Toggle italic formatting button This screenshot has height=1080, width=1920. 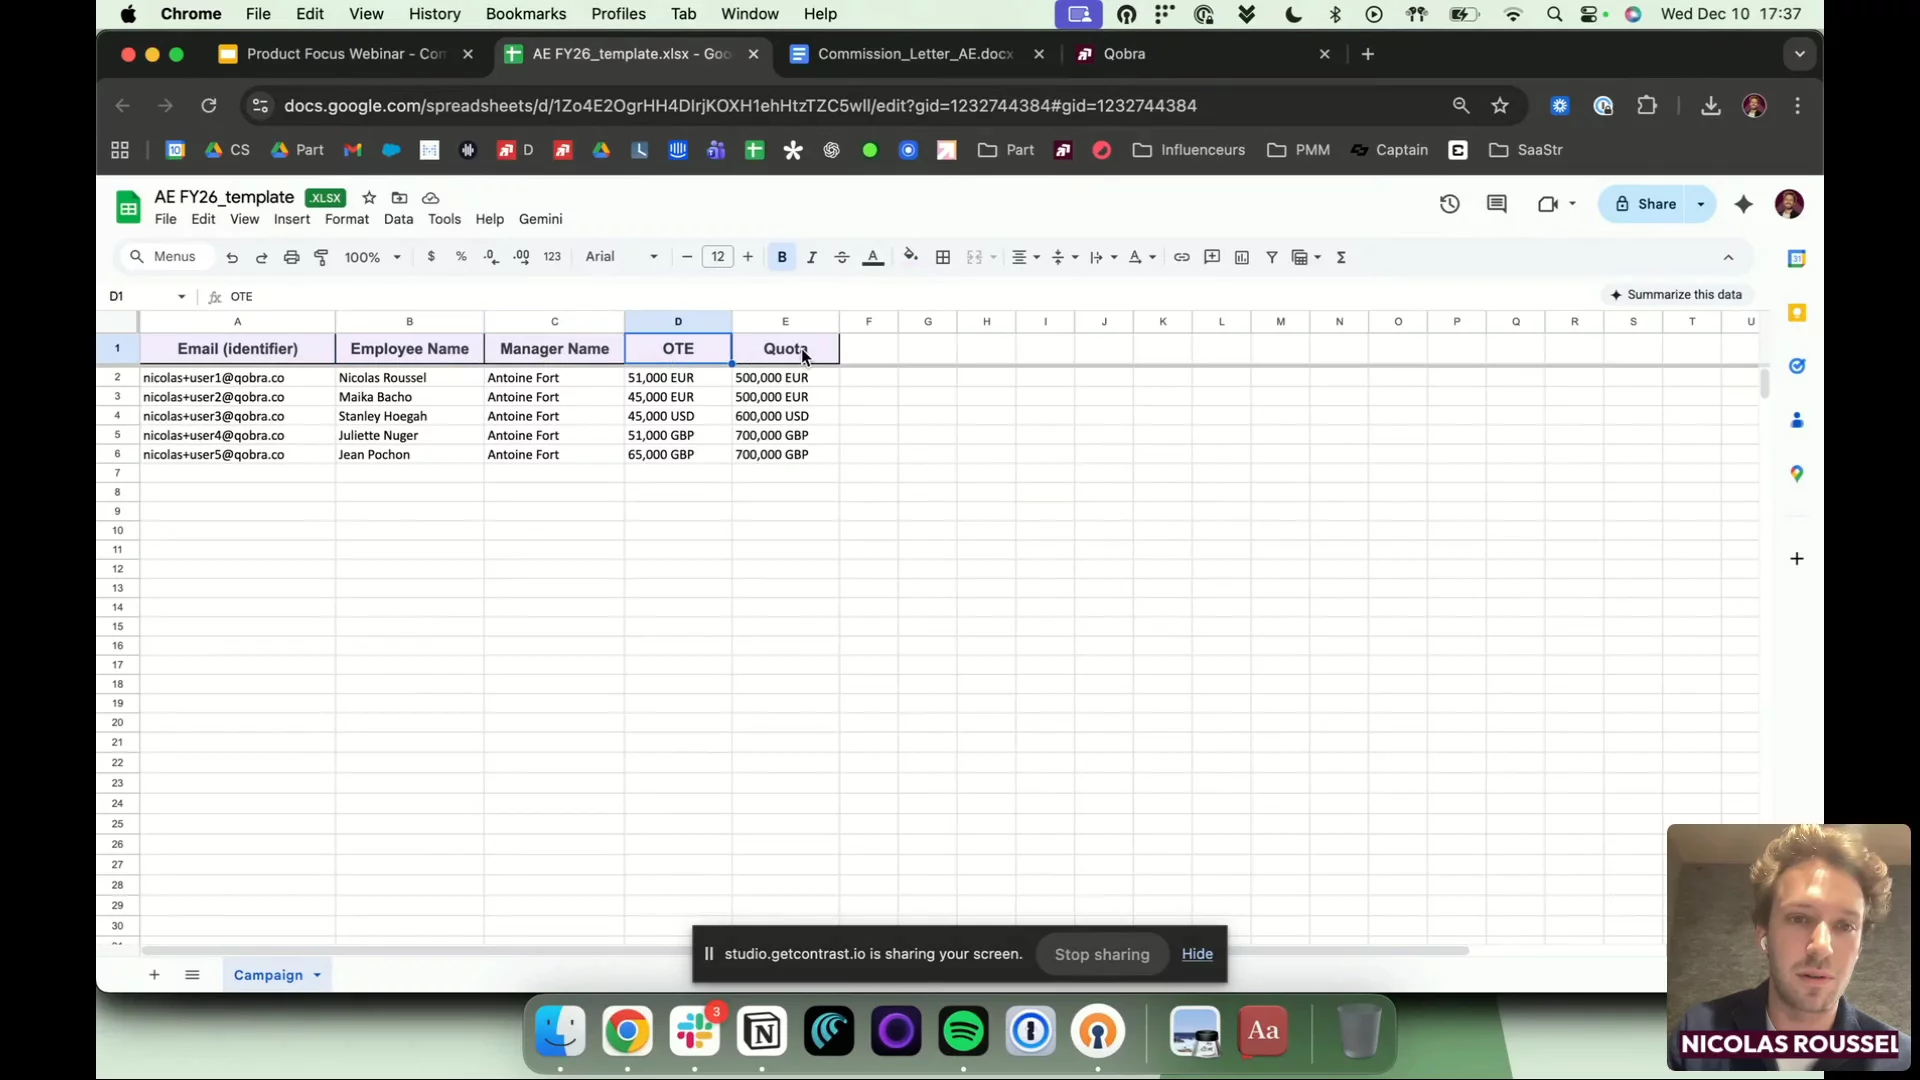click(811, 257)
